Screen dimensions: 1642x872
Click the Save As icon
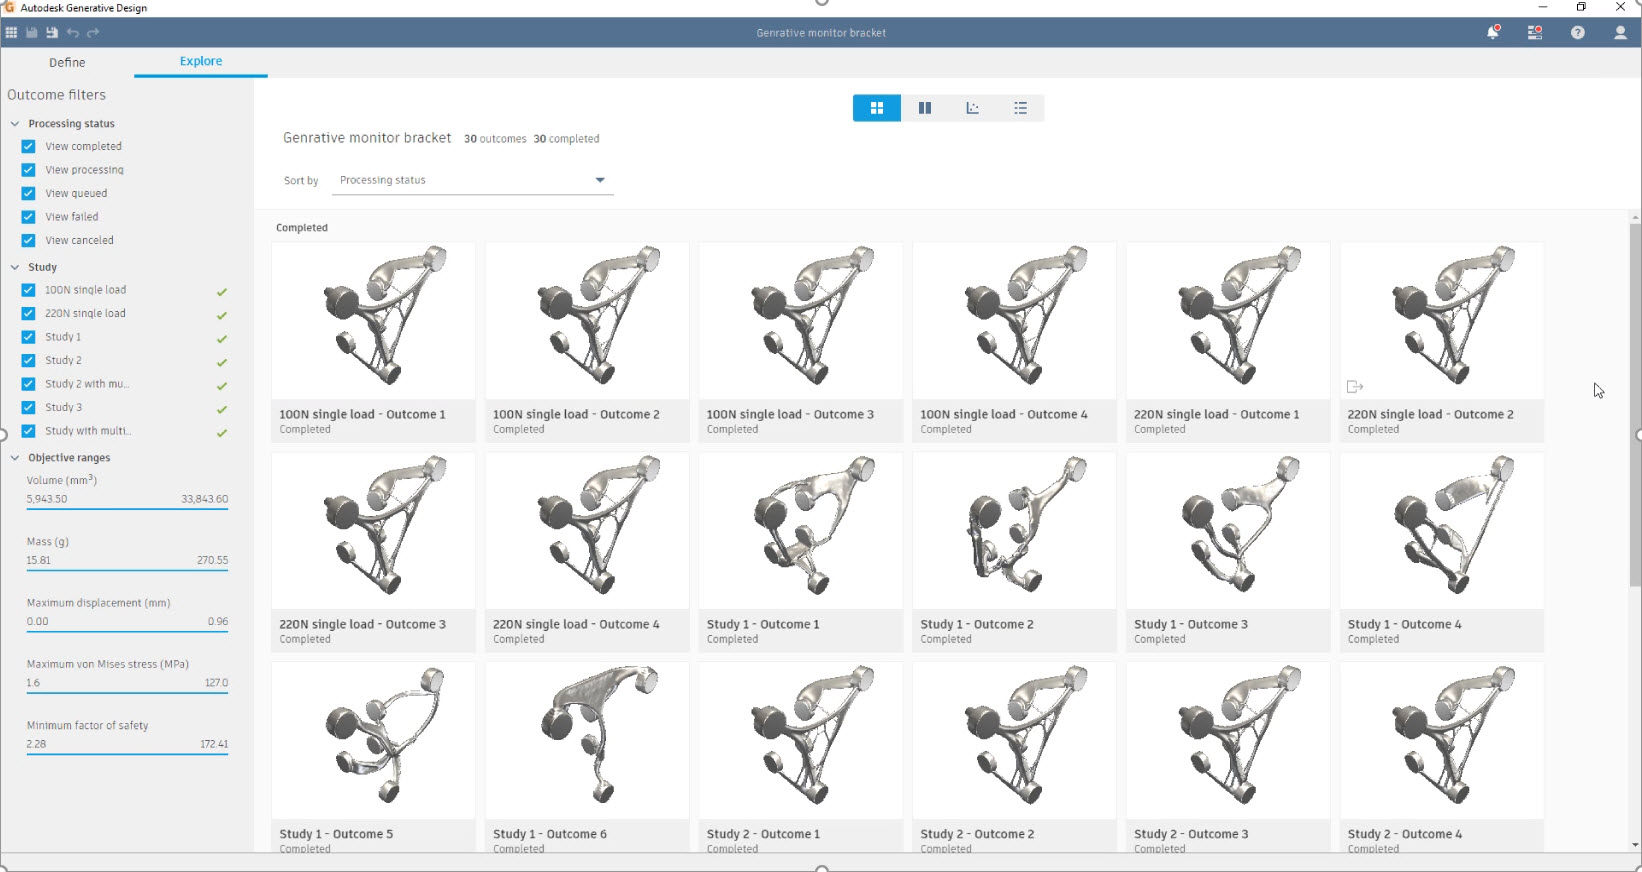[x=52, y=33]
